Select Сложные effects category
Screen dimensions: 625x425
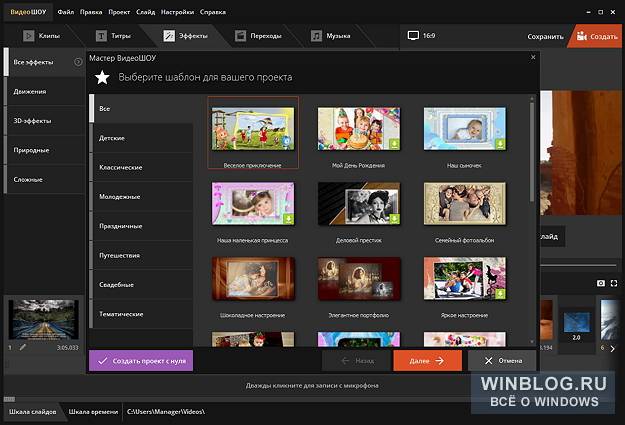[44, 179]
